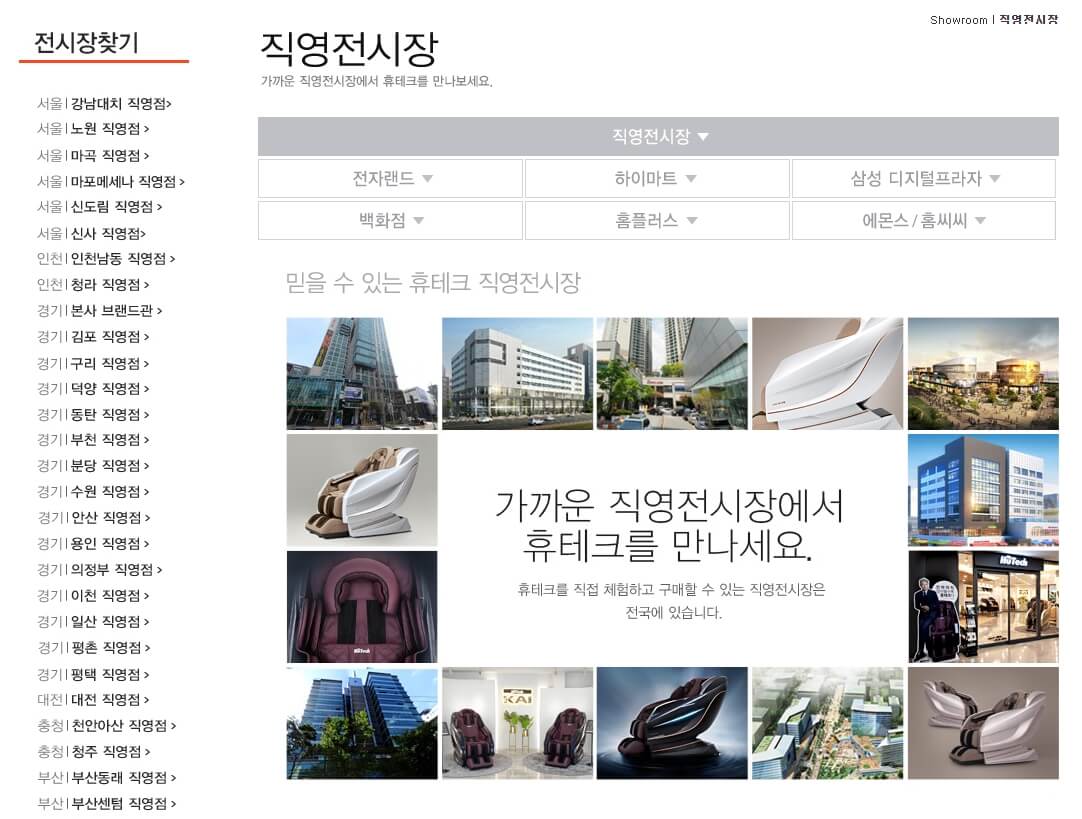Open the 하이마트 dropdown
The image size is (1082, 819).
[x=657, y=179]
